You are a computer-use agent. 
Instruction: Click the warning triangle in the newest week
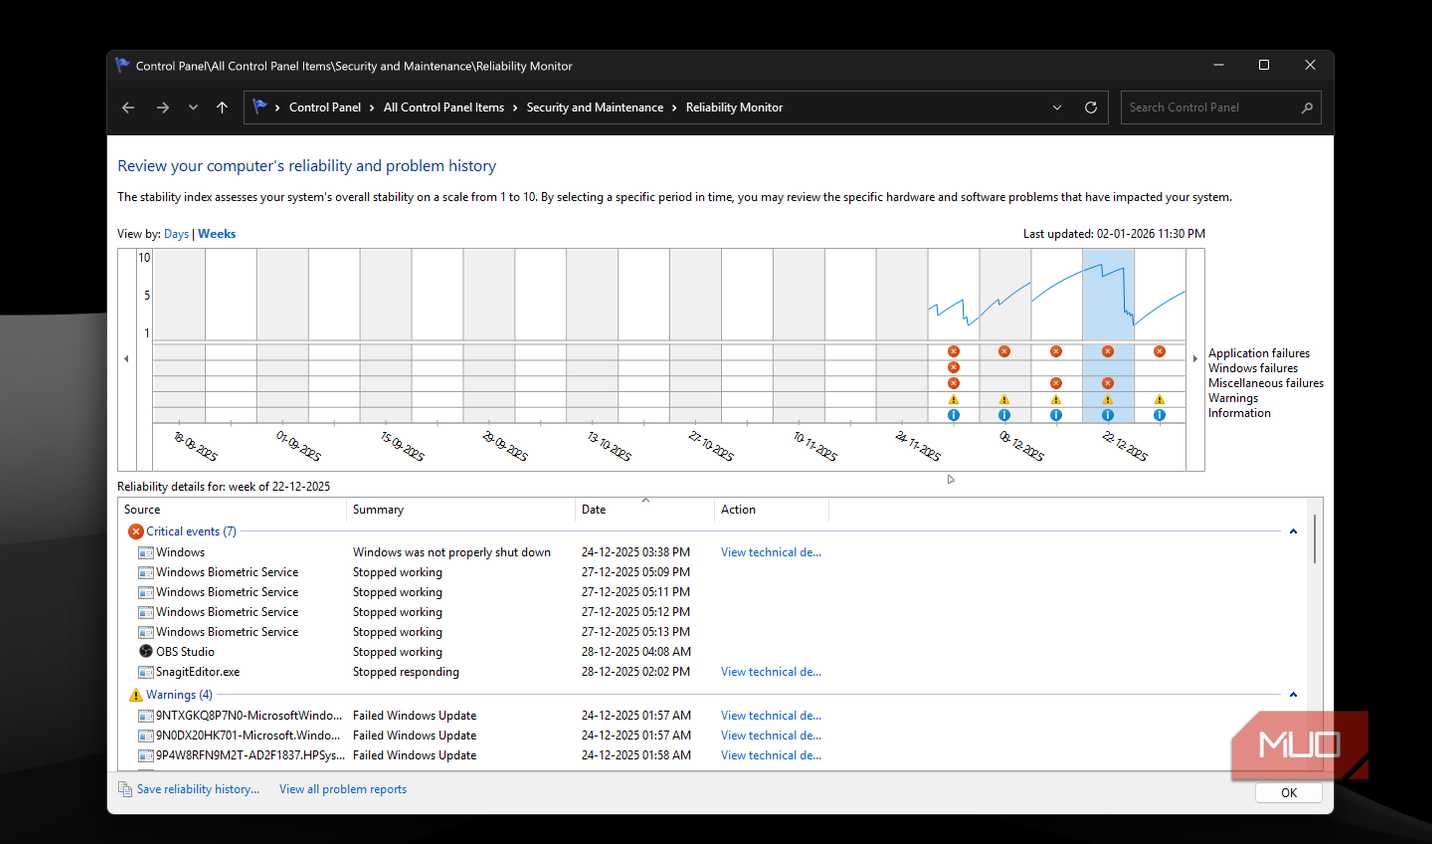click(1159, 399)
